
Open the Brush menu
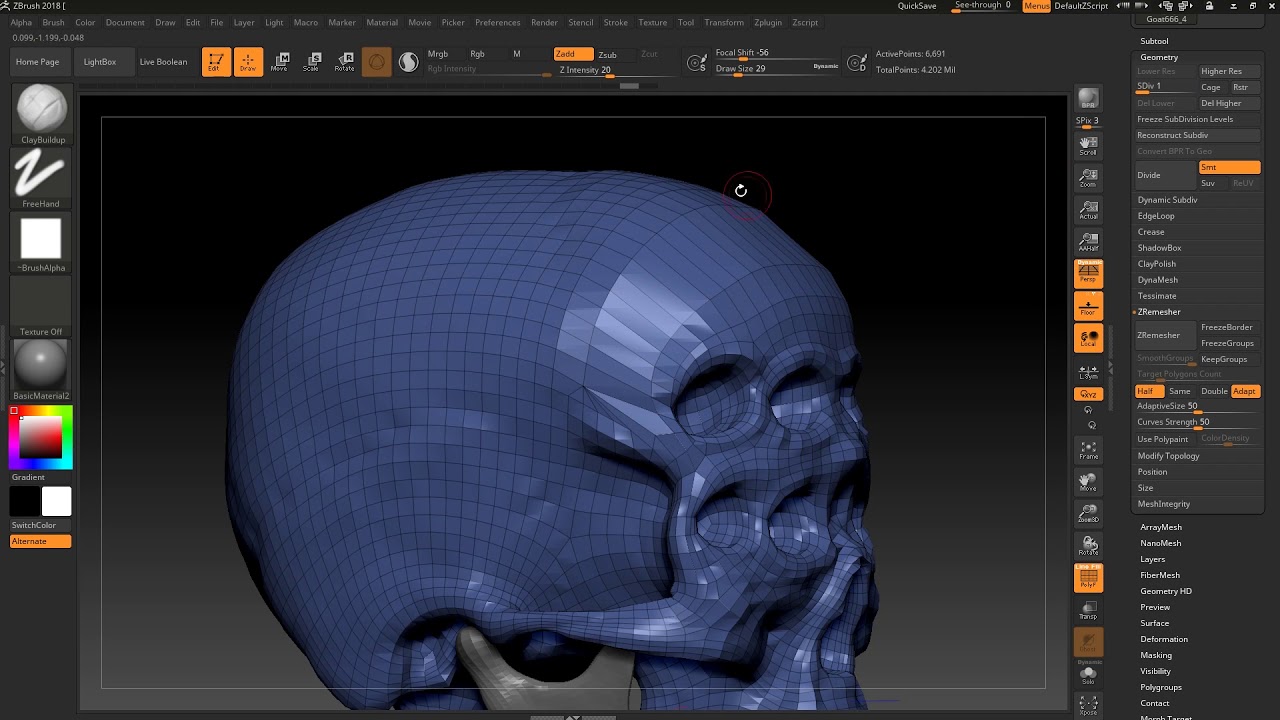[53, 22]
